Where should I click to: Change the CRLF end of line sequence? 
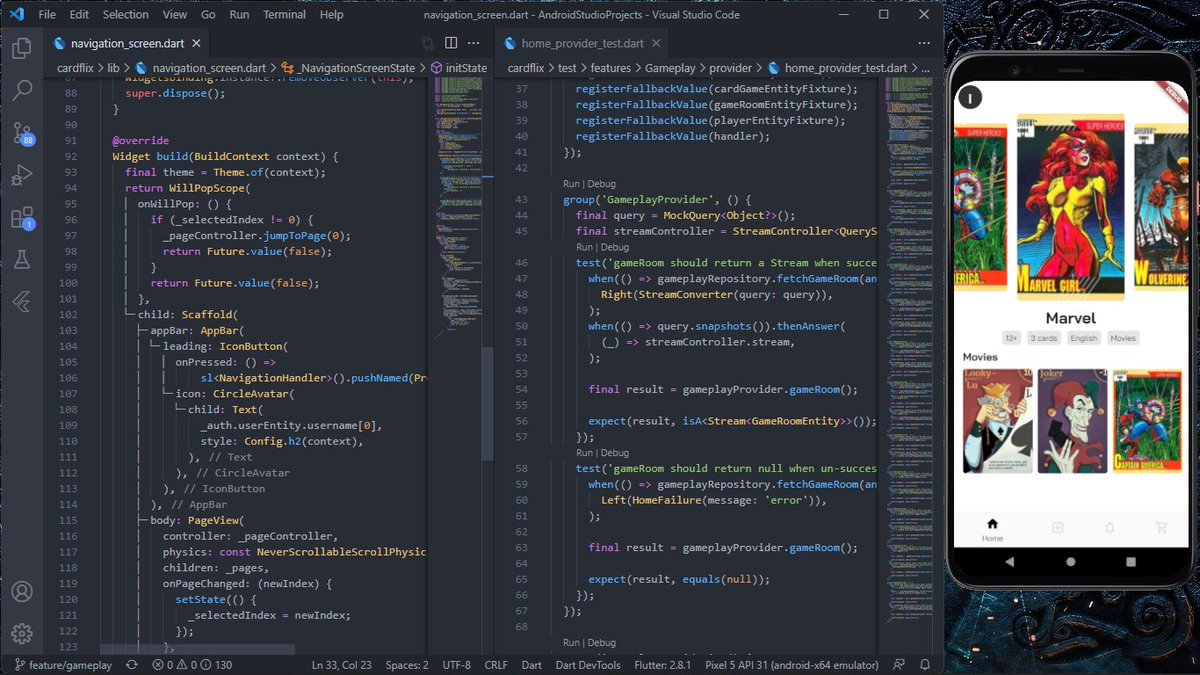pyautogui.click(x=496, y=665)
